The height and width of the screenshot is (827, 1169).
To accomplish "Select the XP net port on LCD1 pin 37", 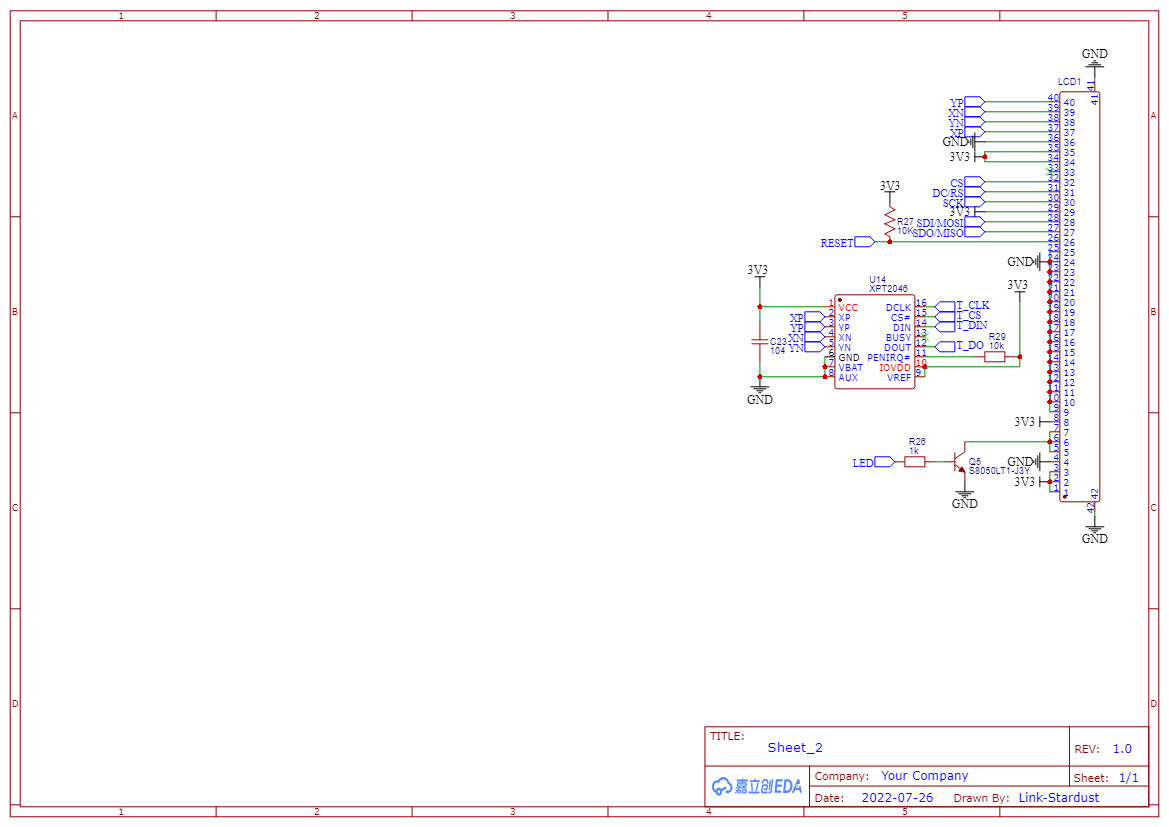I will [x=974, y=132].
